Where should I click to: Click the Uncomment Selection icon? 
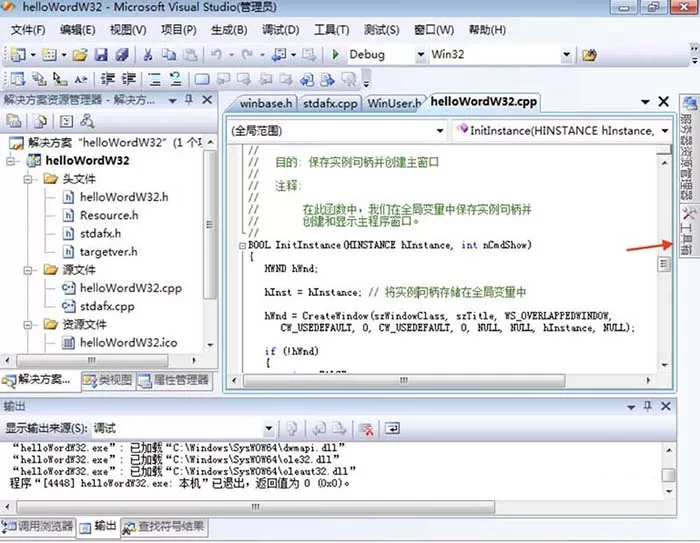click(176, 79)
